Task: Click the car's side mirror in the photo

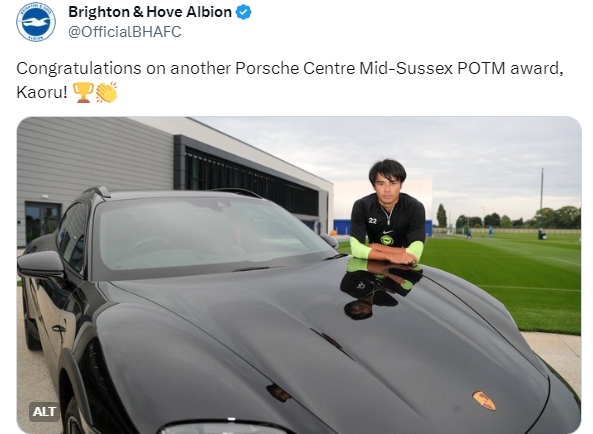Action: pos(41,264)
